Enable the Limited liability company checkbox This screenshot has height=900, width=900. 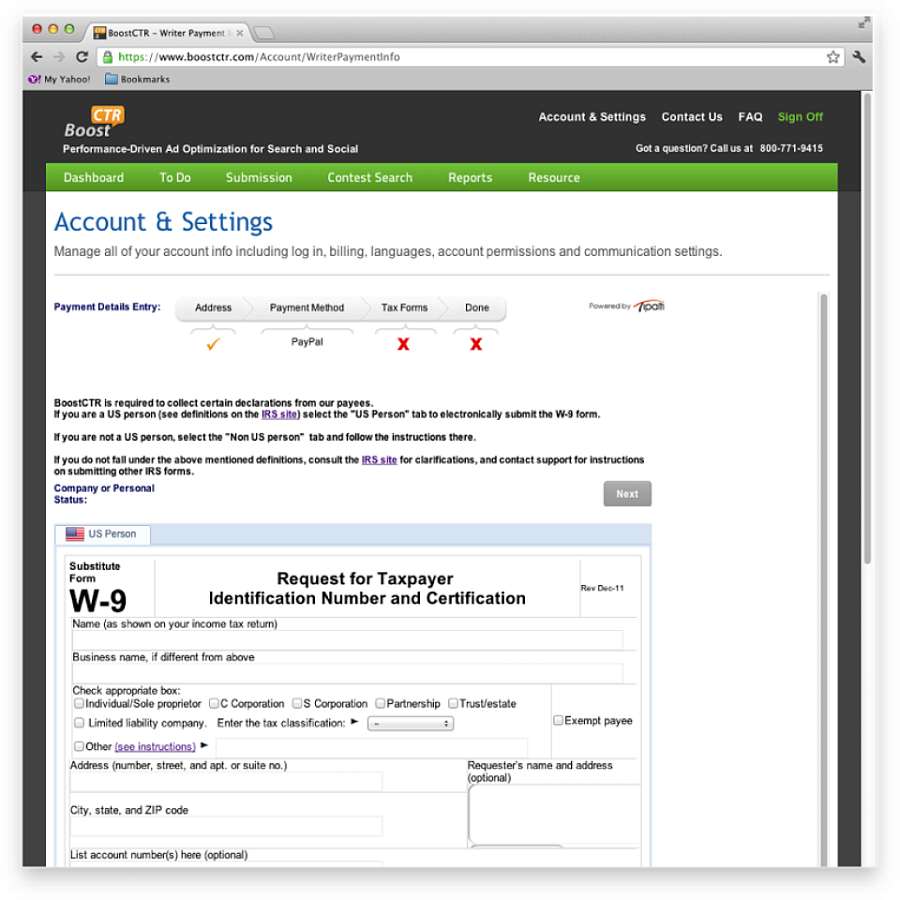pos(79,723)
